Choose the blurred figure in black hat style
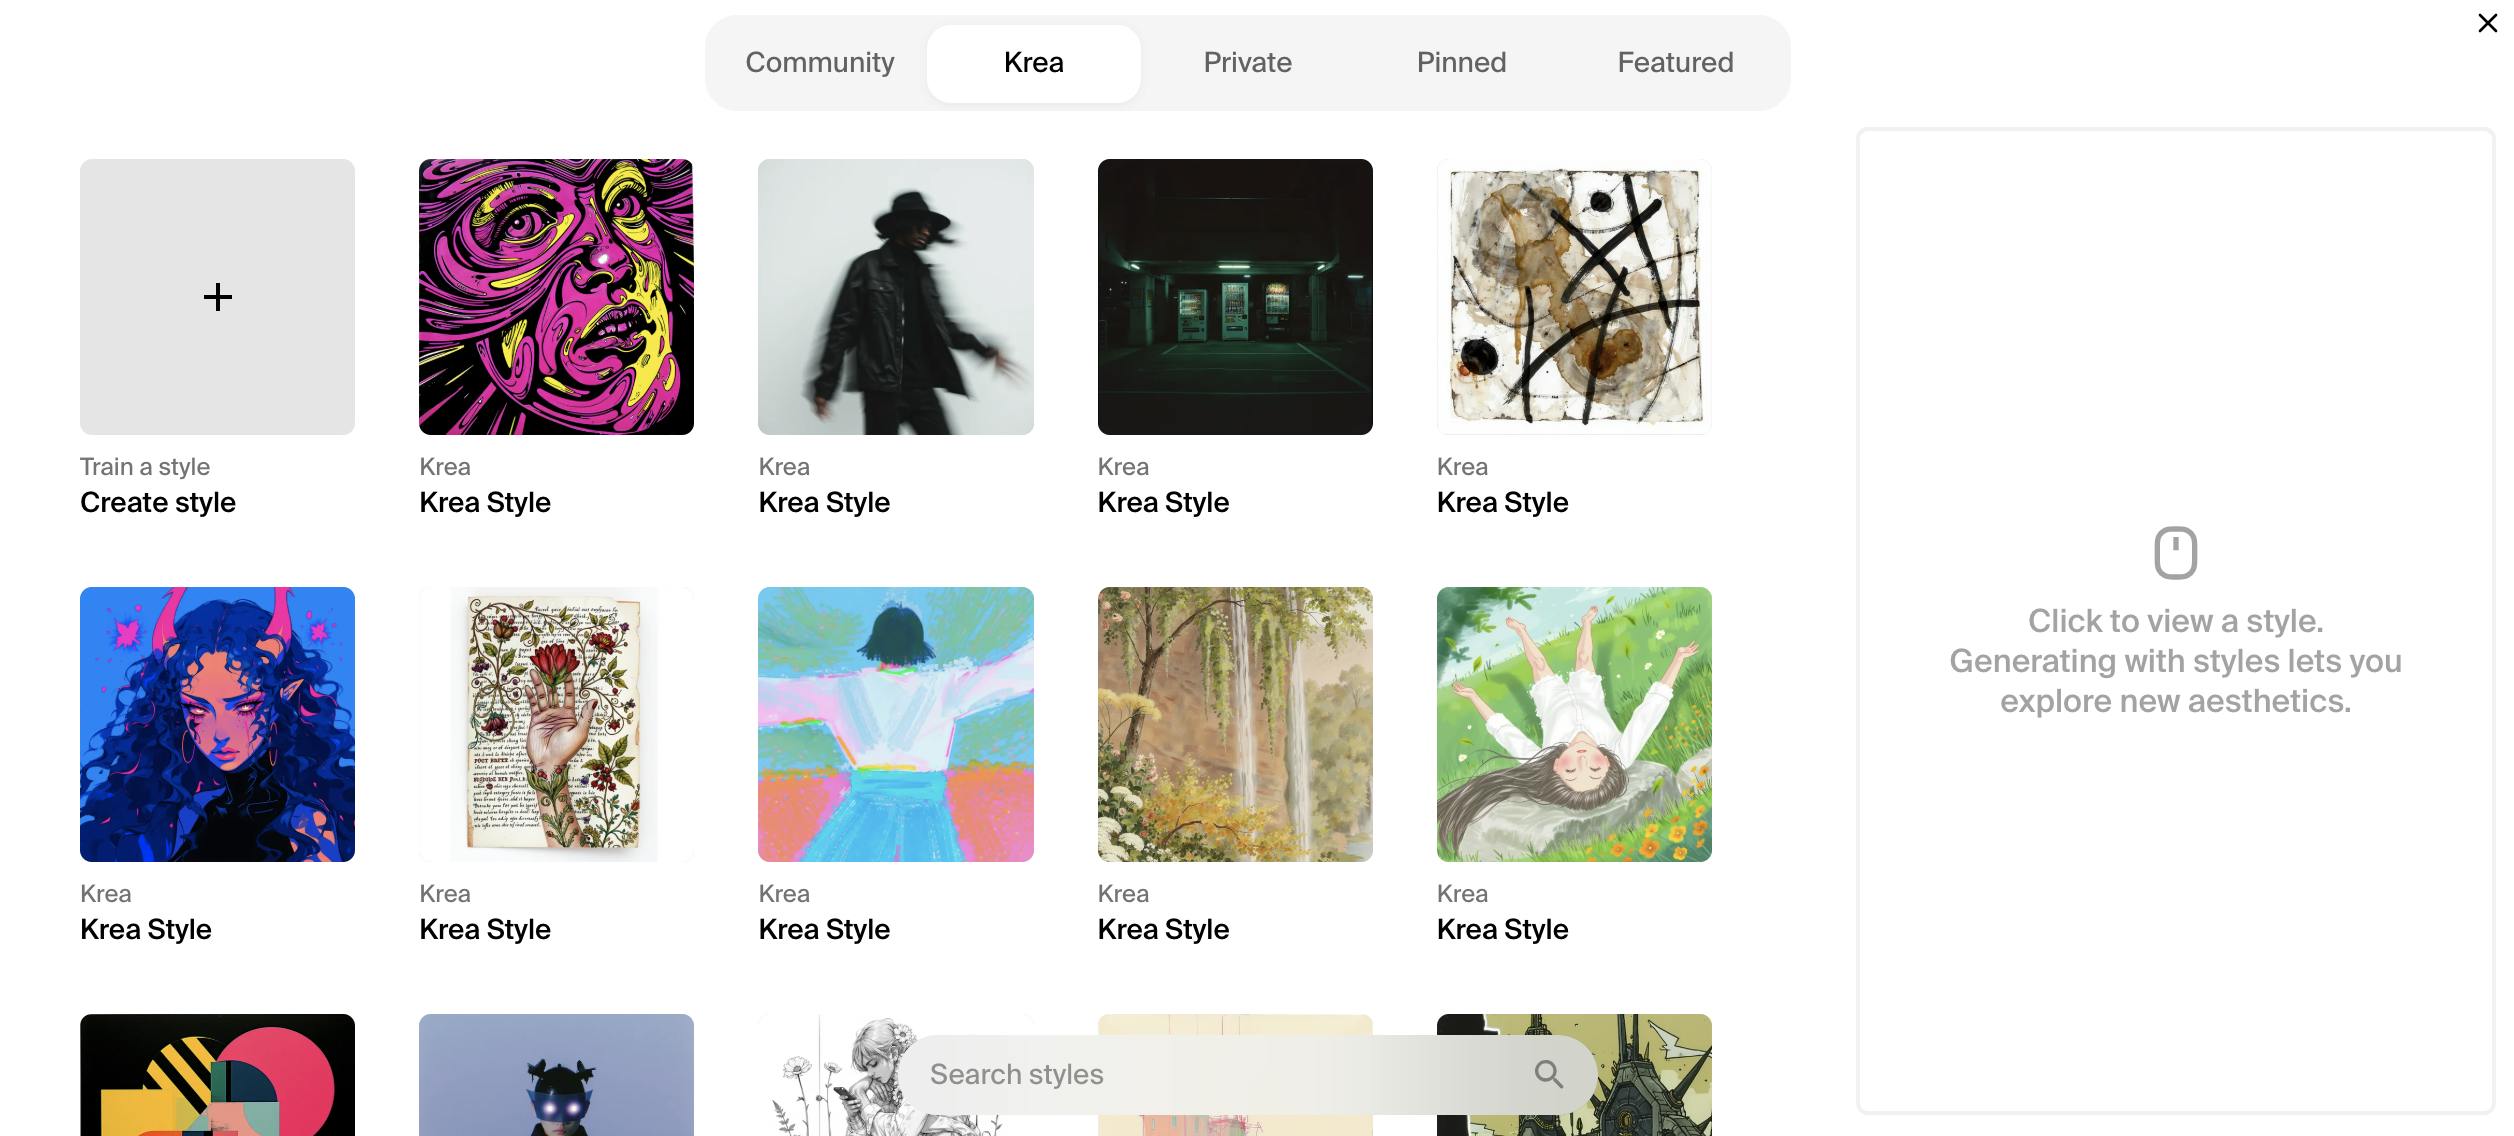Image resolution: width=2514 pixels, height=1136 pixels. (x=895, y=297)
